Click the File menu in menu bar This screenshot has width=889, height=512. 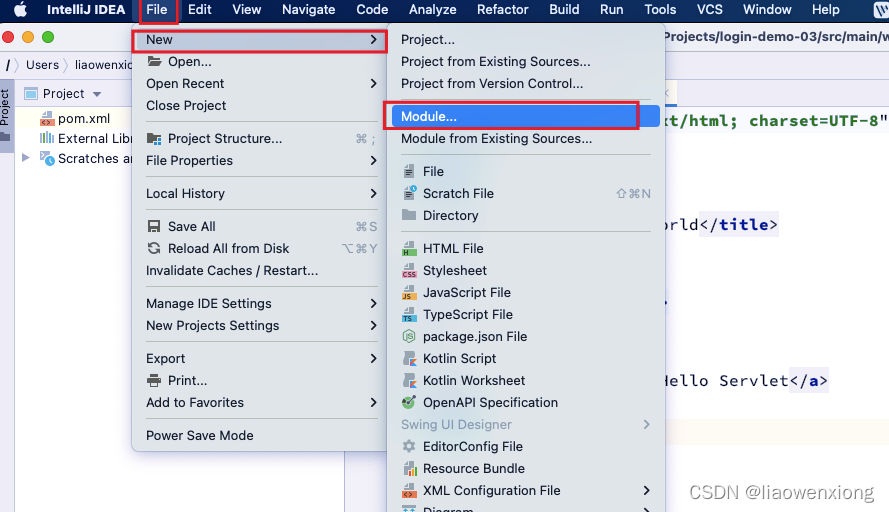click(x=156, y=10)
